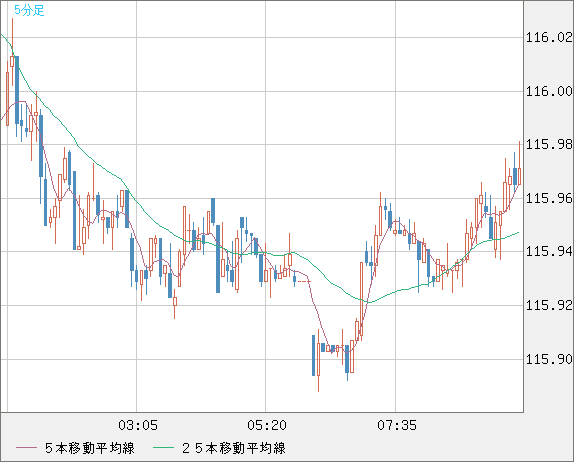
Task: Click the 5本移動平均線 legend text
Action: (x=90, y=448)
